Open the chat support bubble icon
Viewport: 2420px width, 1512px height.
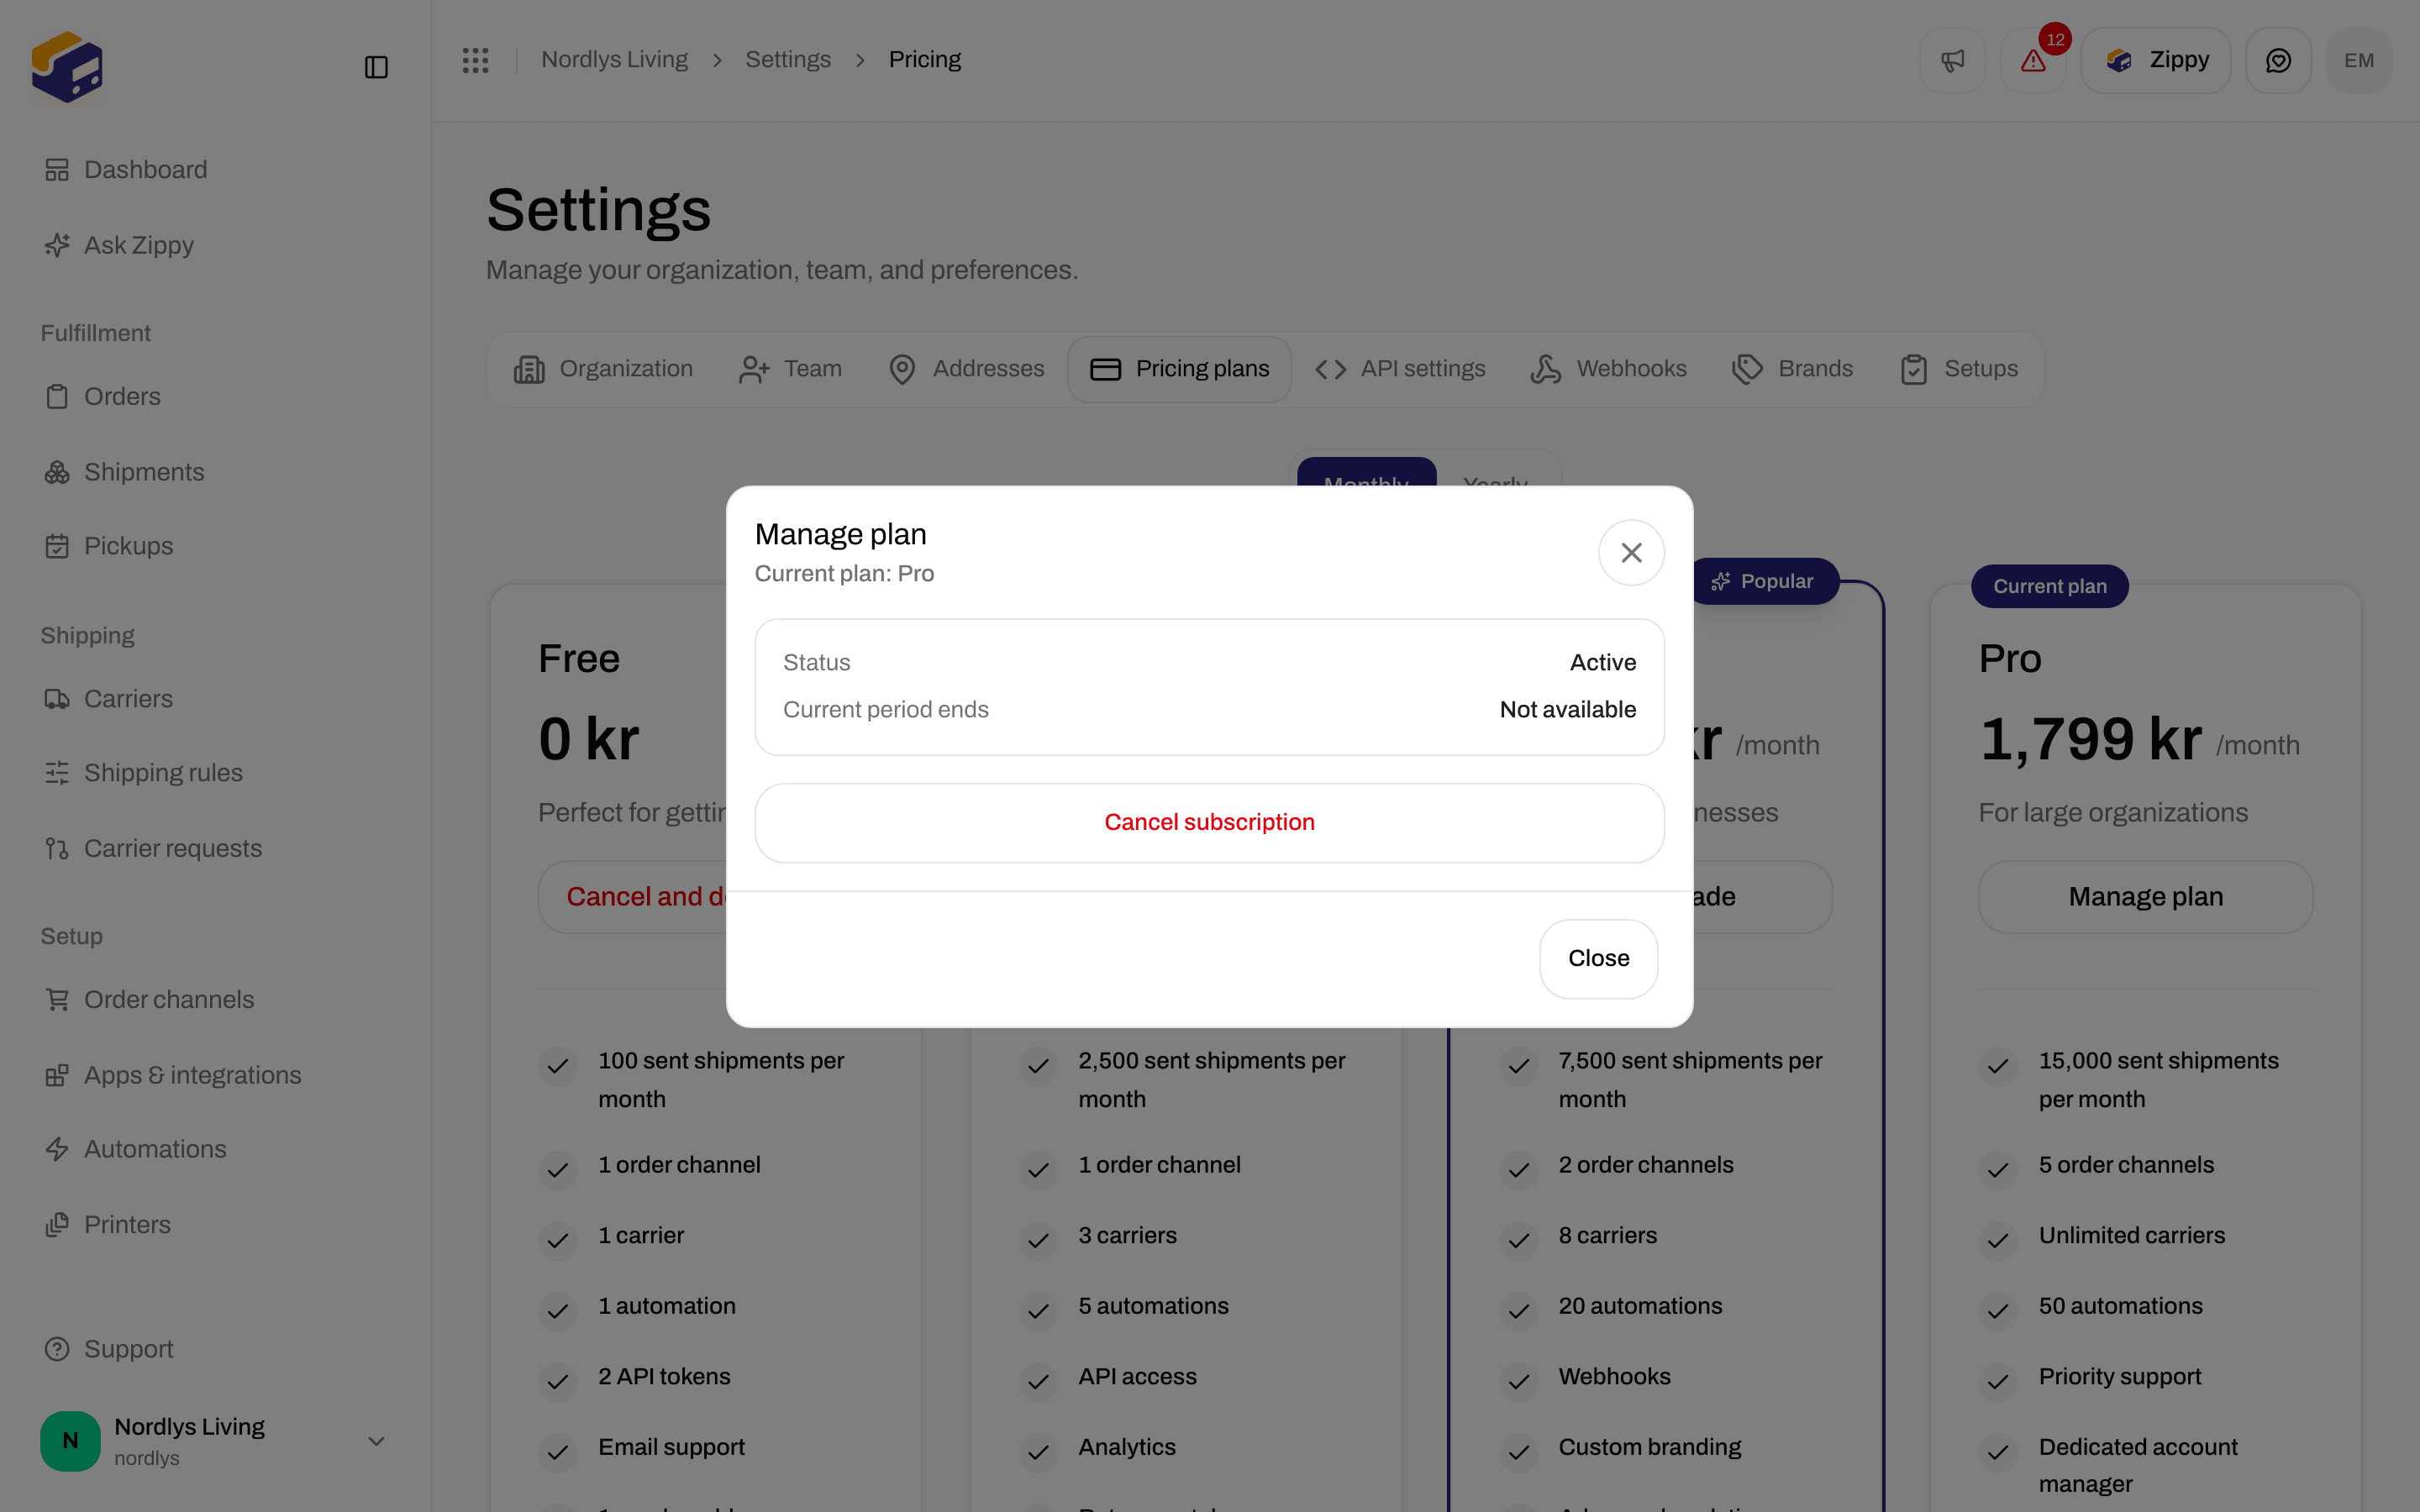click(2278, 61)
